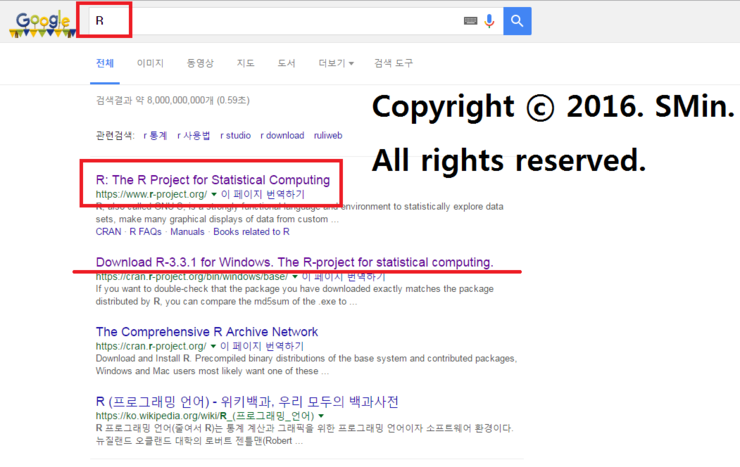Open Download R-3.3.1 for Windows result

tap(294, 262)
